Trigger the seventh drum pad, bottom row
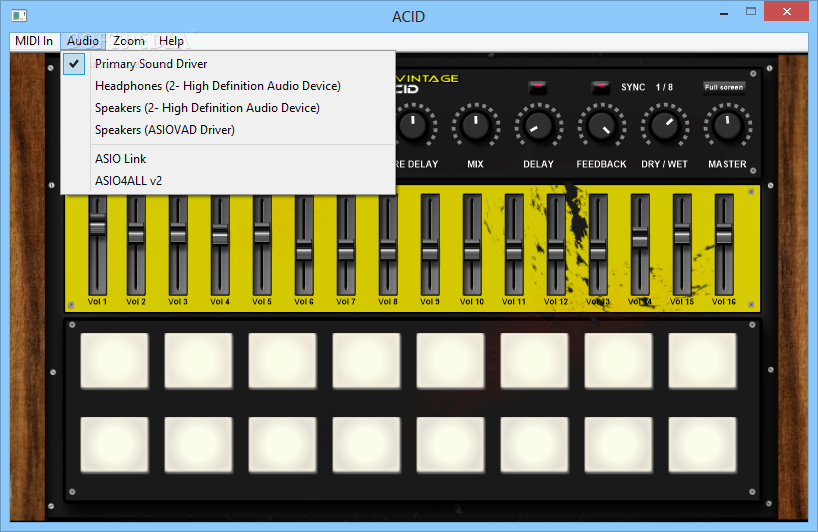 coord(619,445)
